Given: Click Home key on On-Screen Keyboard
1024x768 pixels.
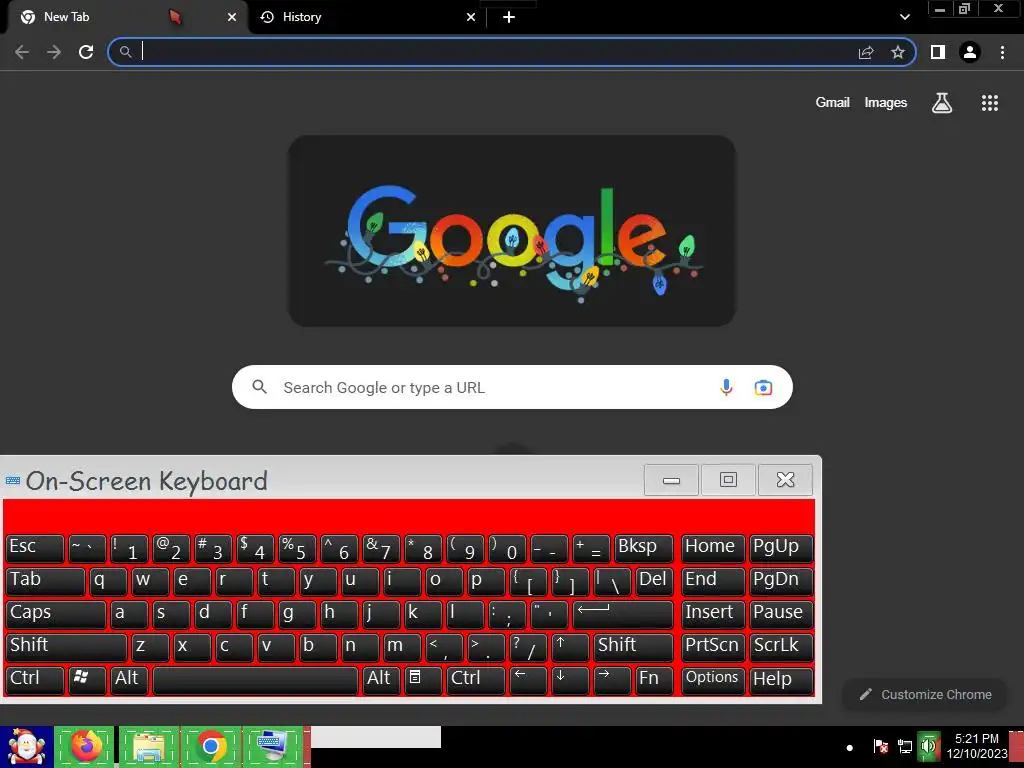Looking at the screenshot, I should click(713, 548).
